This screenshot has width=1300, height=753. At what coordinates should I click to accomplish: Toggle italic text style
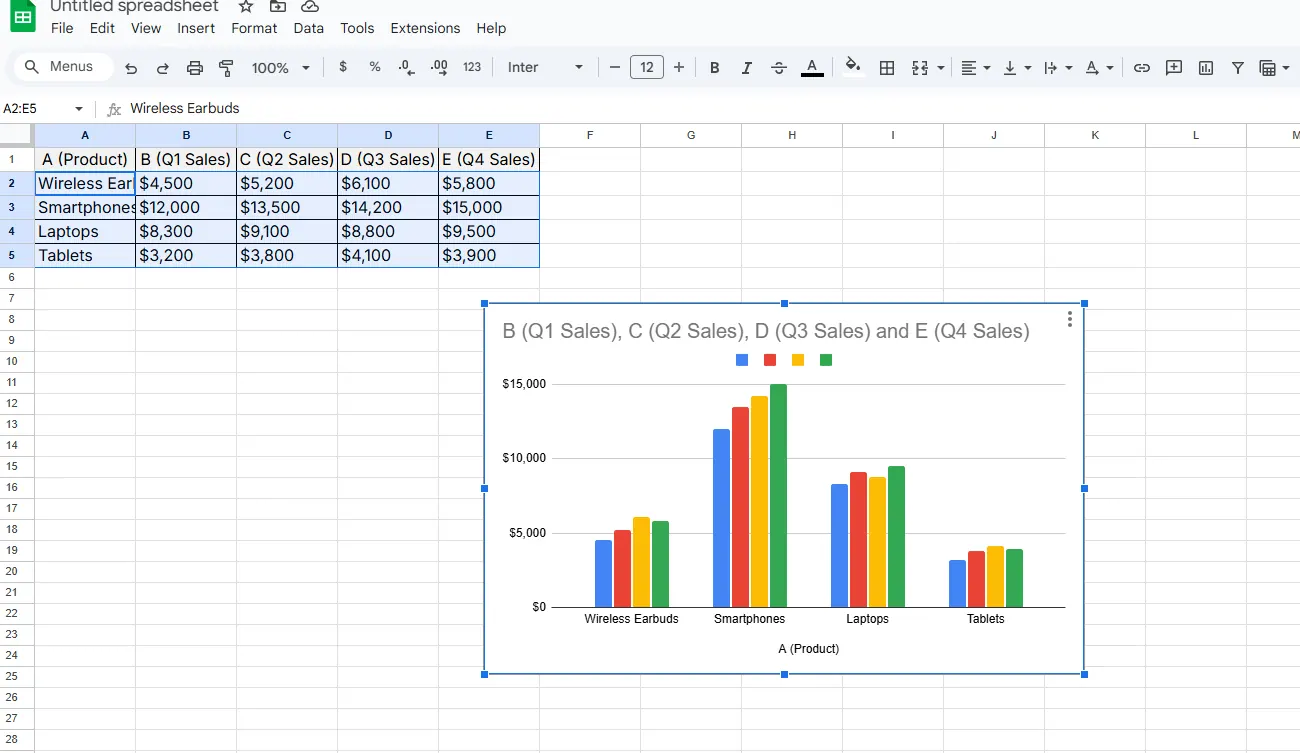click(746, 68)
